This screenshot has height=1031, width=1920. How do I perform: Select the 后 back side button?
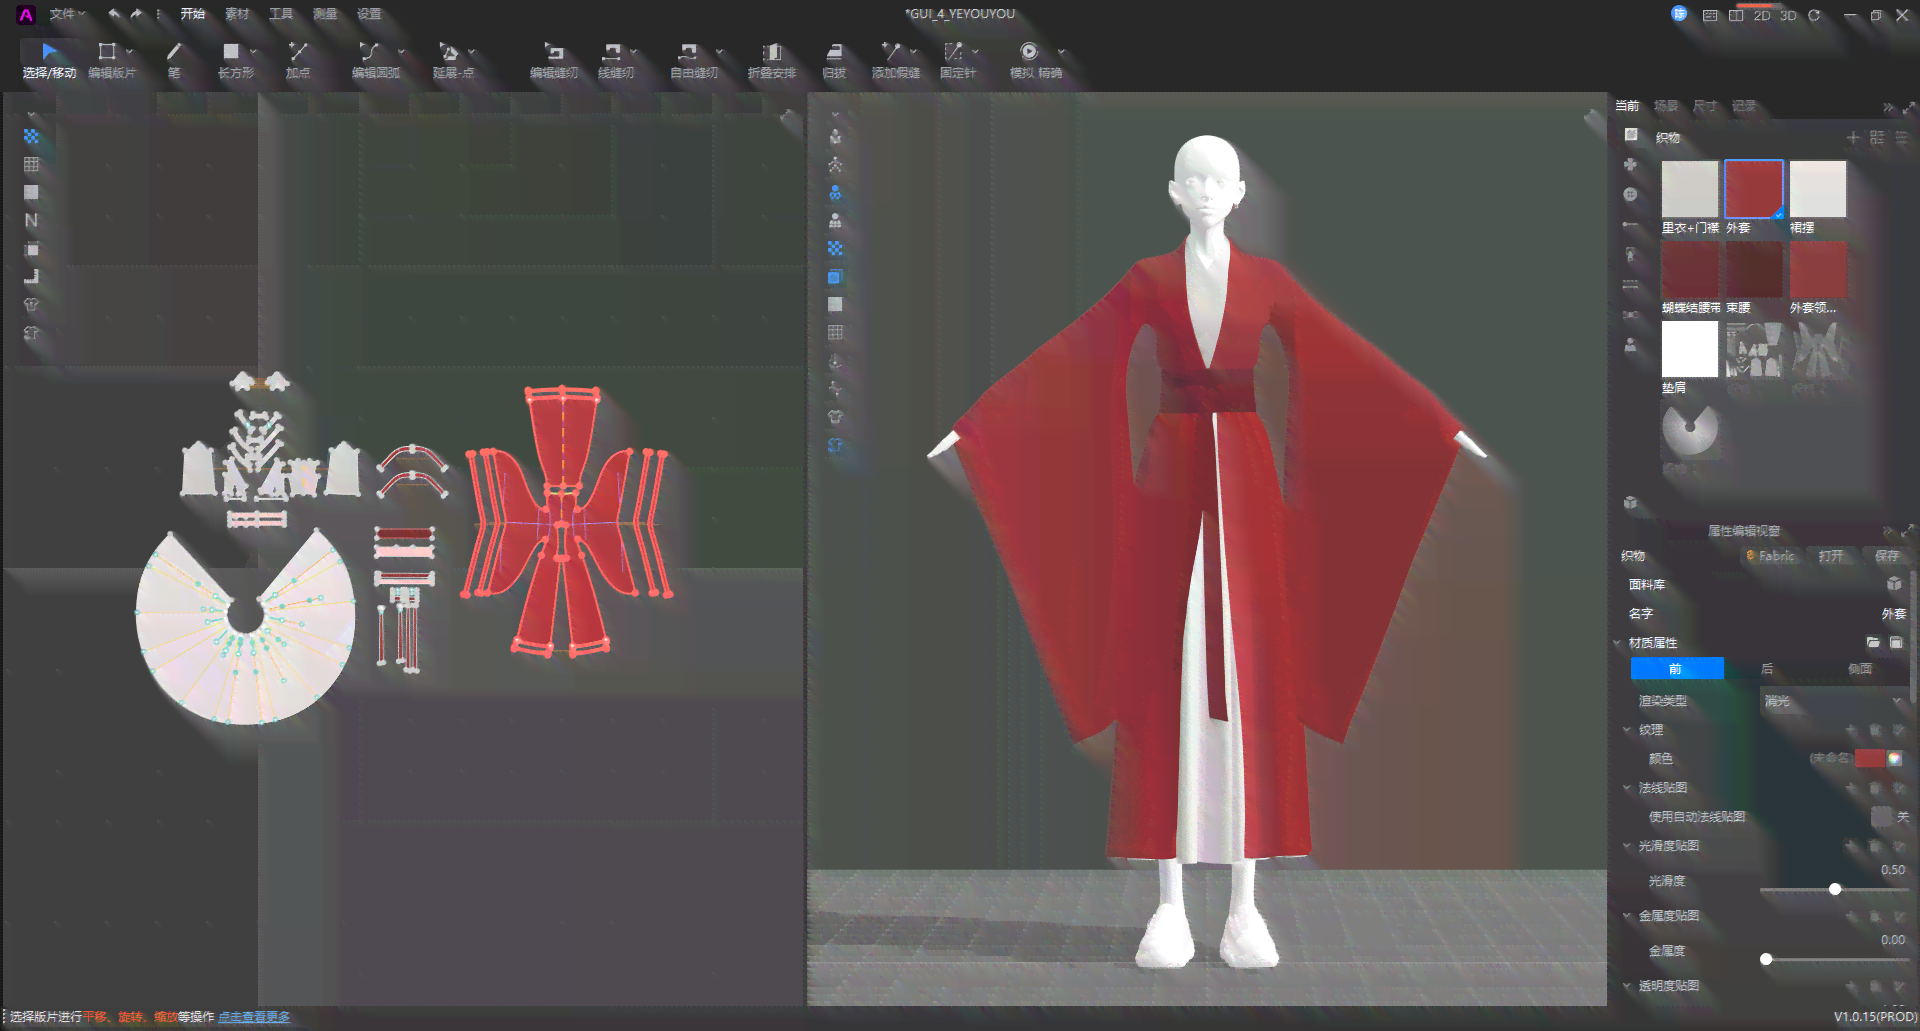coord(1767,669)
